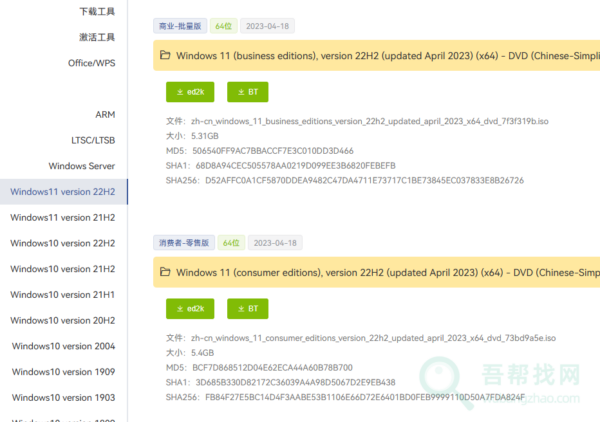The image size is (600, 422).
Task: Click folder icon beside consumer editions title
Action: pos(166,272)
